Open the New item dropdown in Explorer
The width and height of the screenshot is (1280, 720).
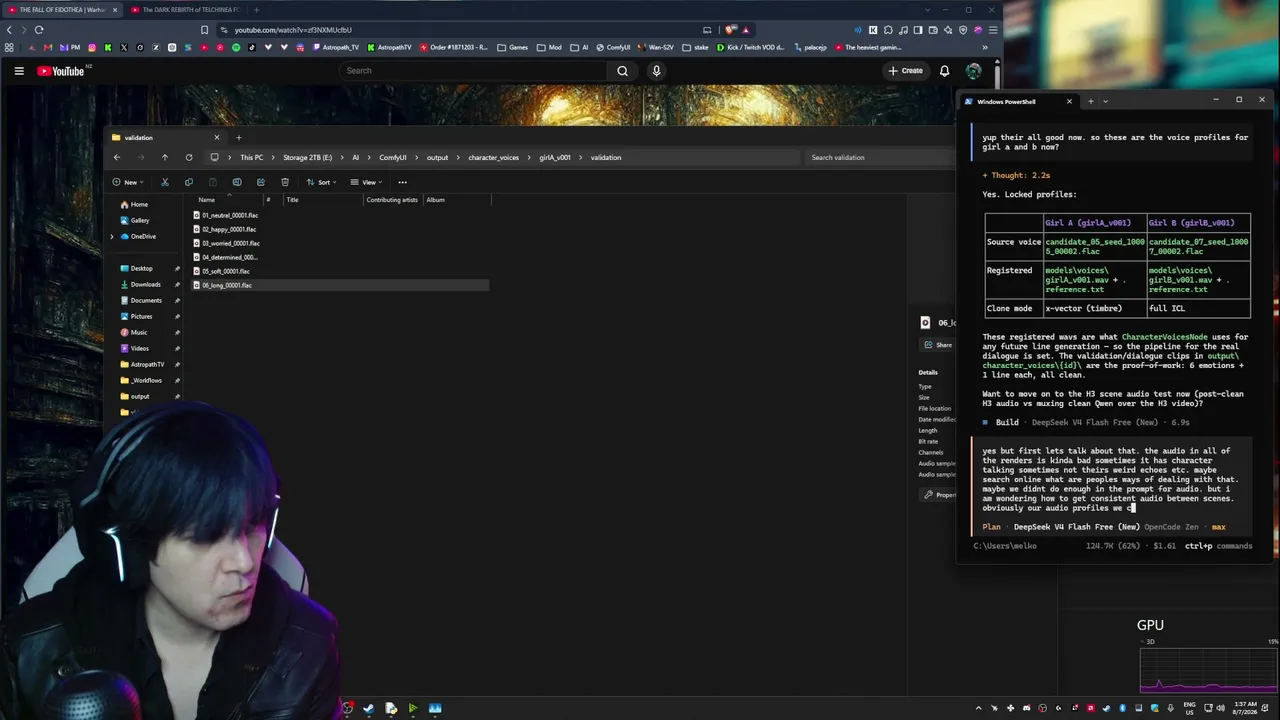(x=128, y=182)
